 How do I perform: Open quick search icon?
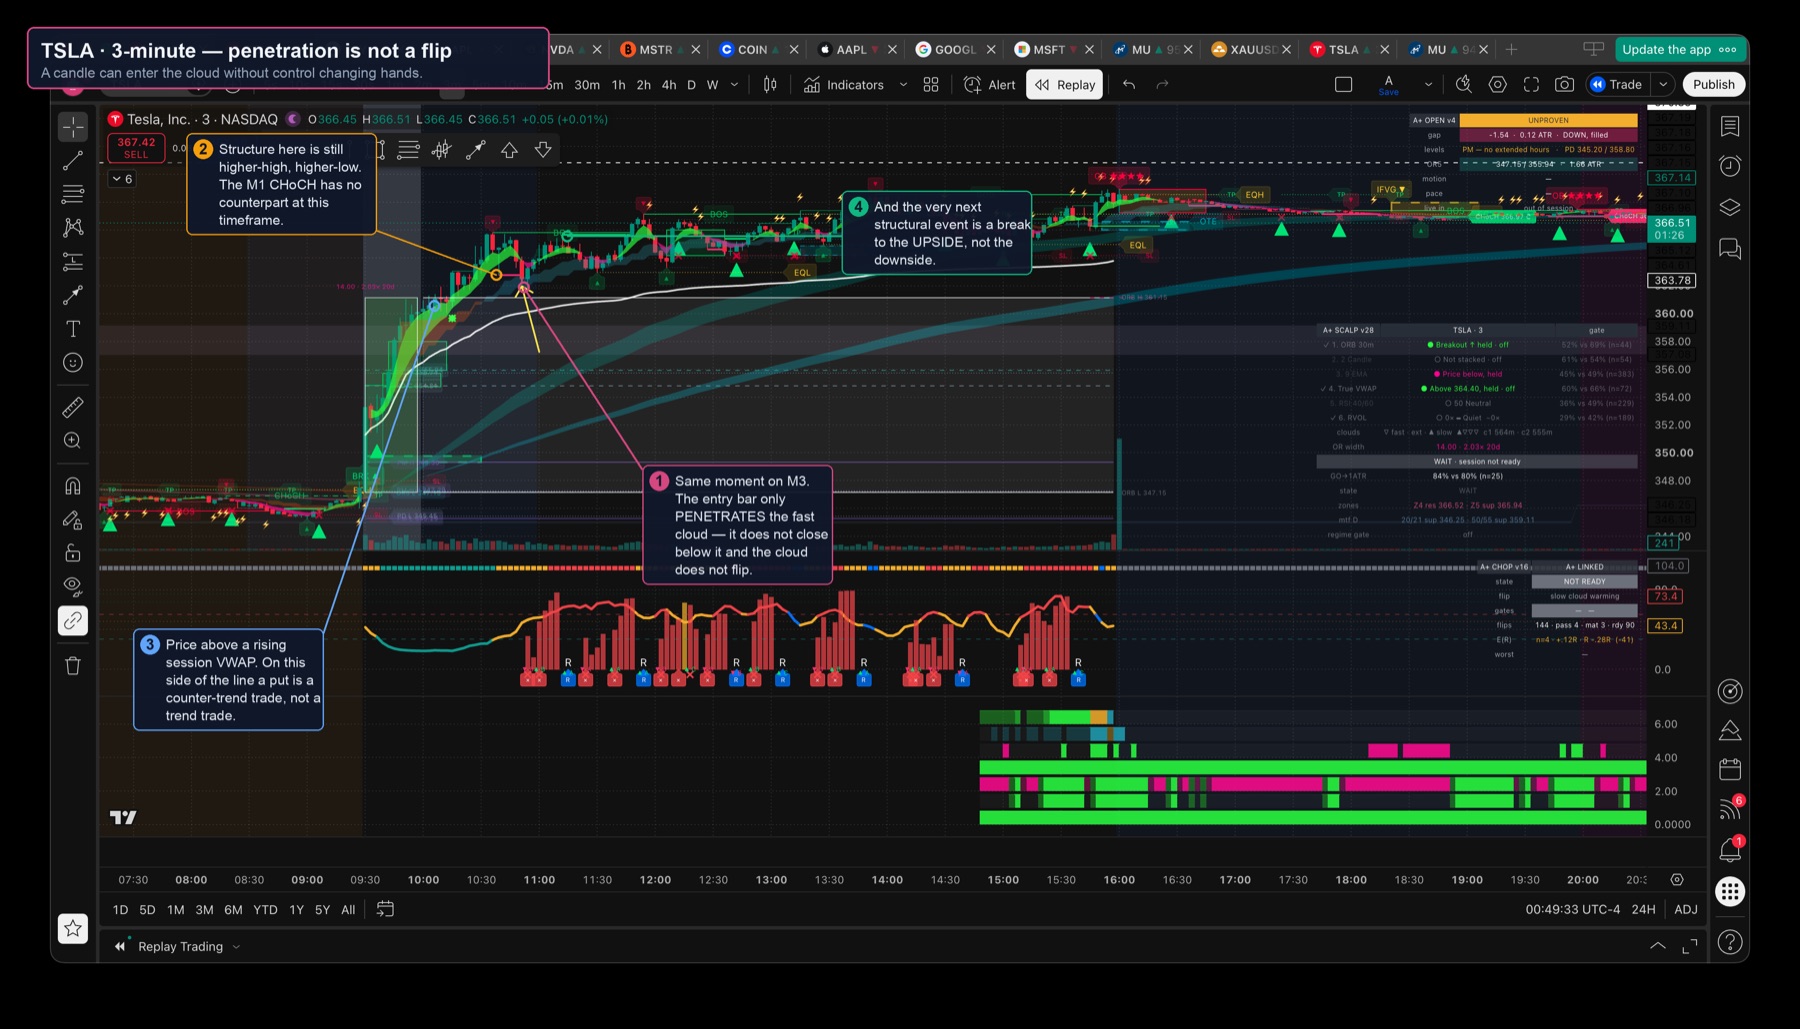click(1464, 85)
